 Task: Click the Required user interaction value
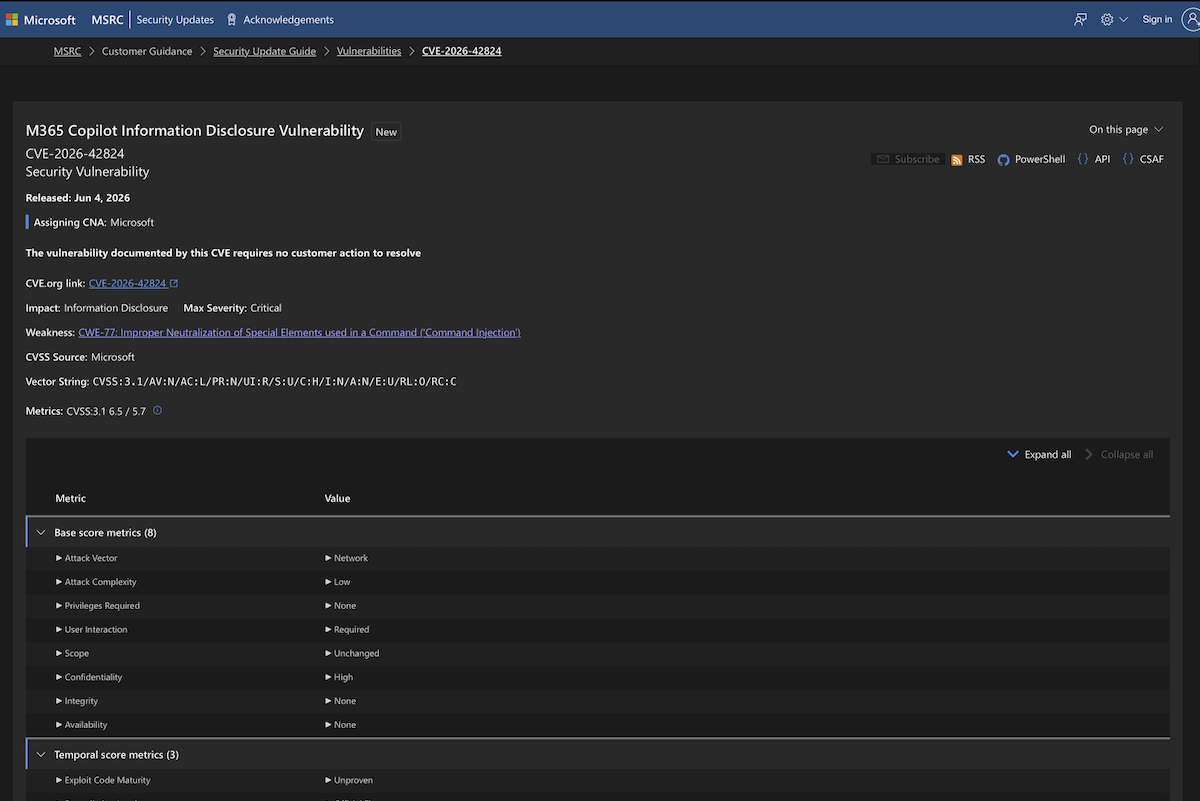point(351,630)
